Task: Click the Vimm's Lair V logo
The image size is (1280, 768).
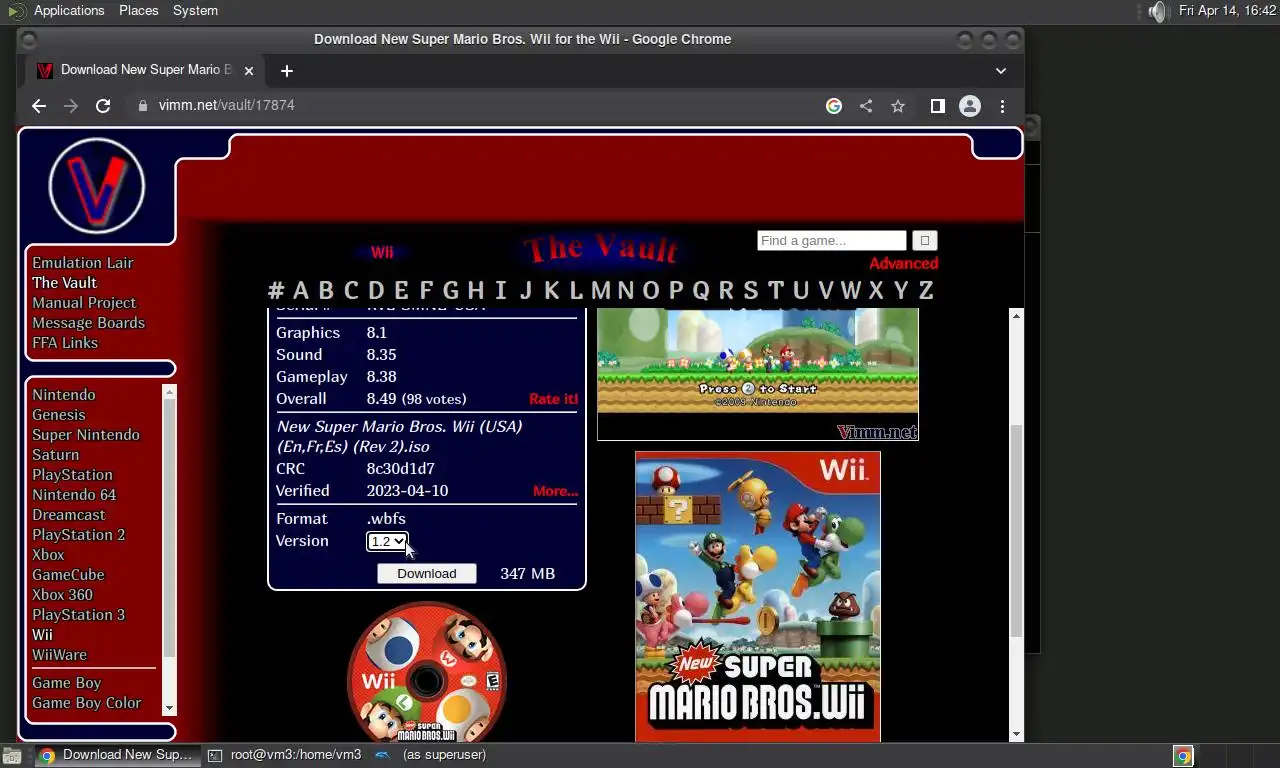Action: pyautogui.click(x=97, y=186)
